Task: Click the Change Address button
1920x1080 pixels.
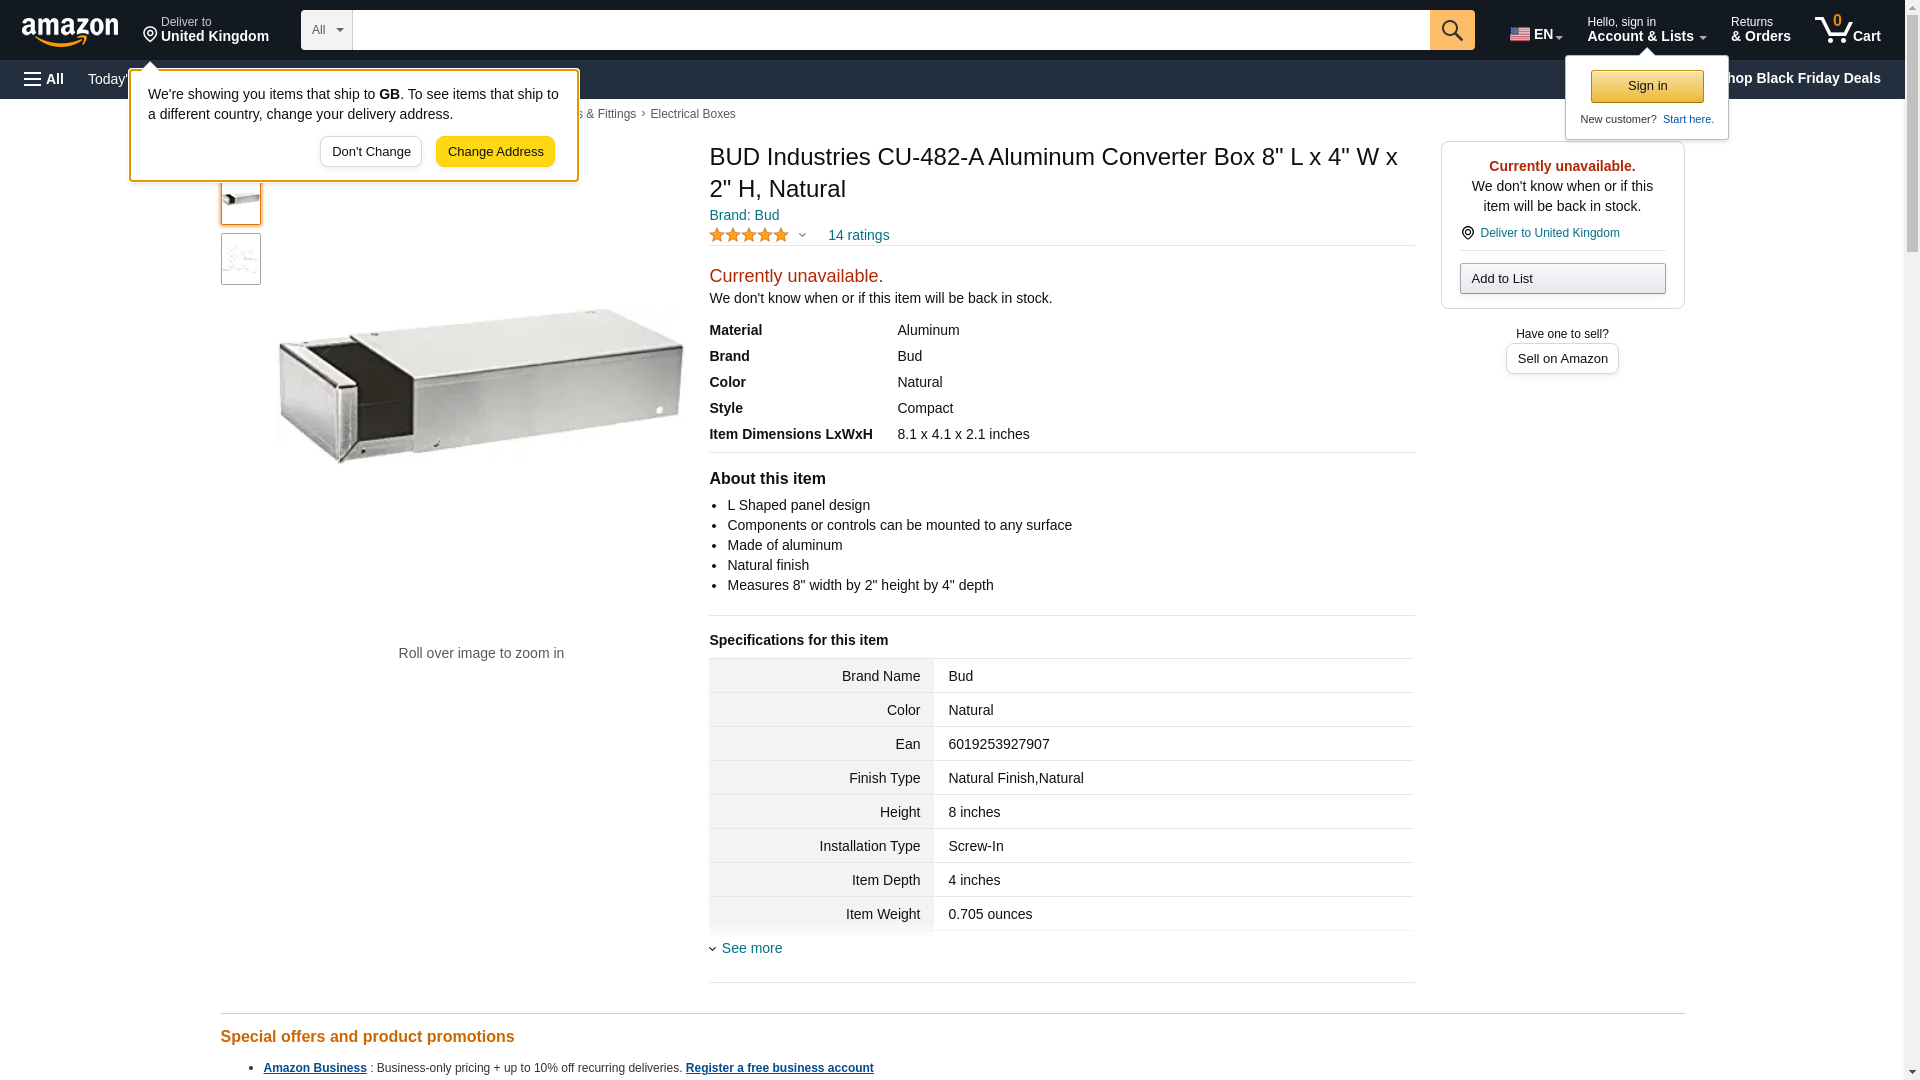Action: [x=495, y=152]
